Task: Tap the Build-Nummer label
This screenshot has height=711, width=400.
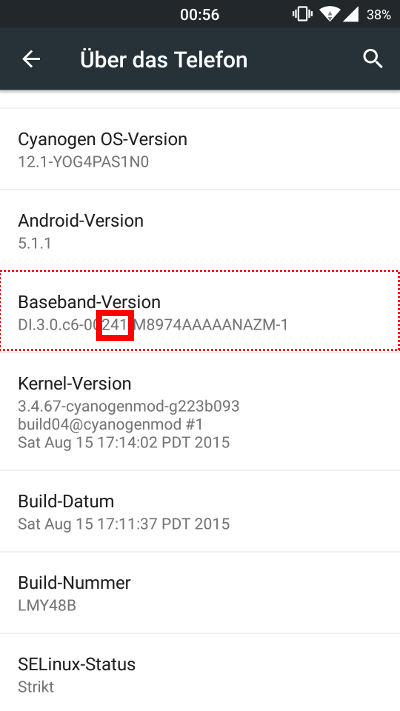Action: click(x=74, y=582)
